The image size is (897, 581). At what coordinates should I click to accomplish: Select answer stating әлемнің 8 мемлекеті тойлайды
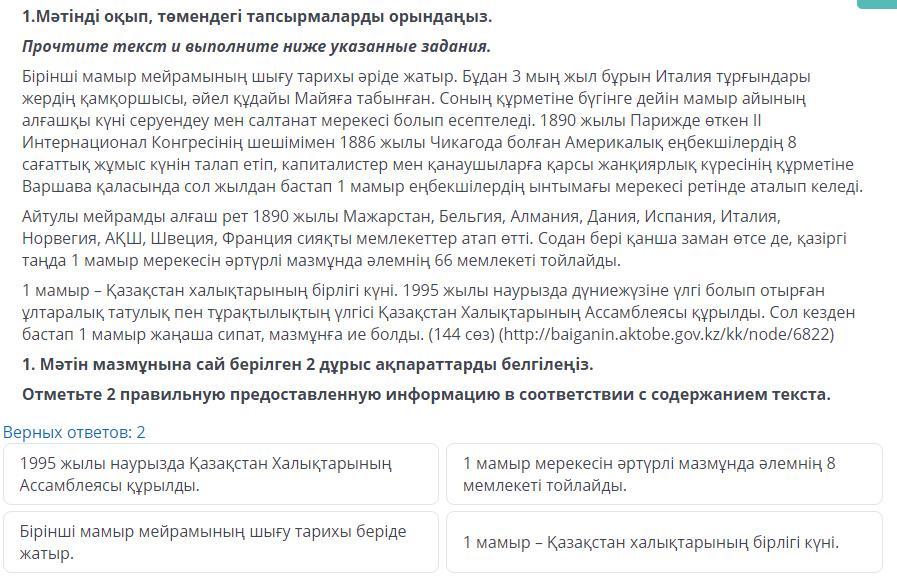tap(664, 475)
